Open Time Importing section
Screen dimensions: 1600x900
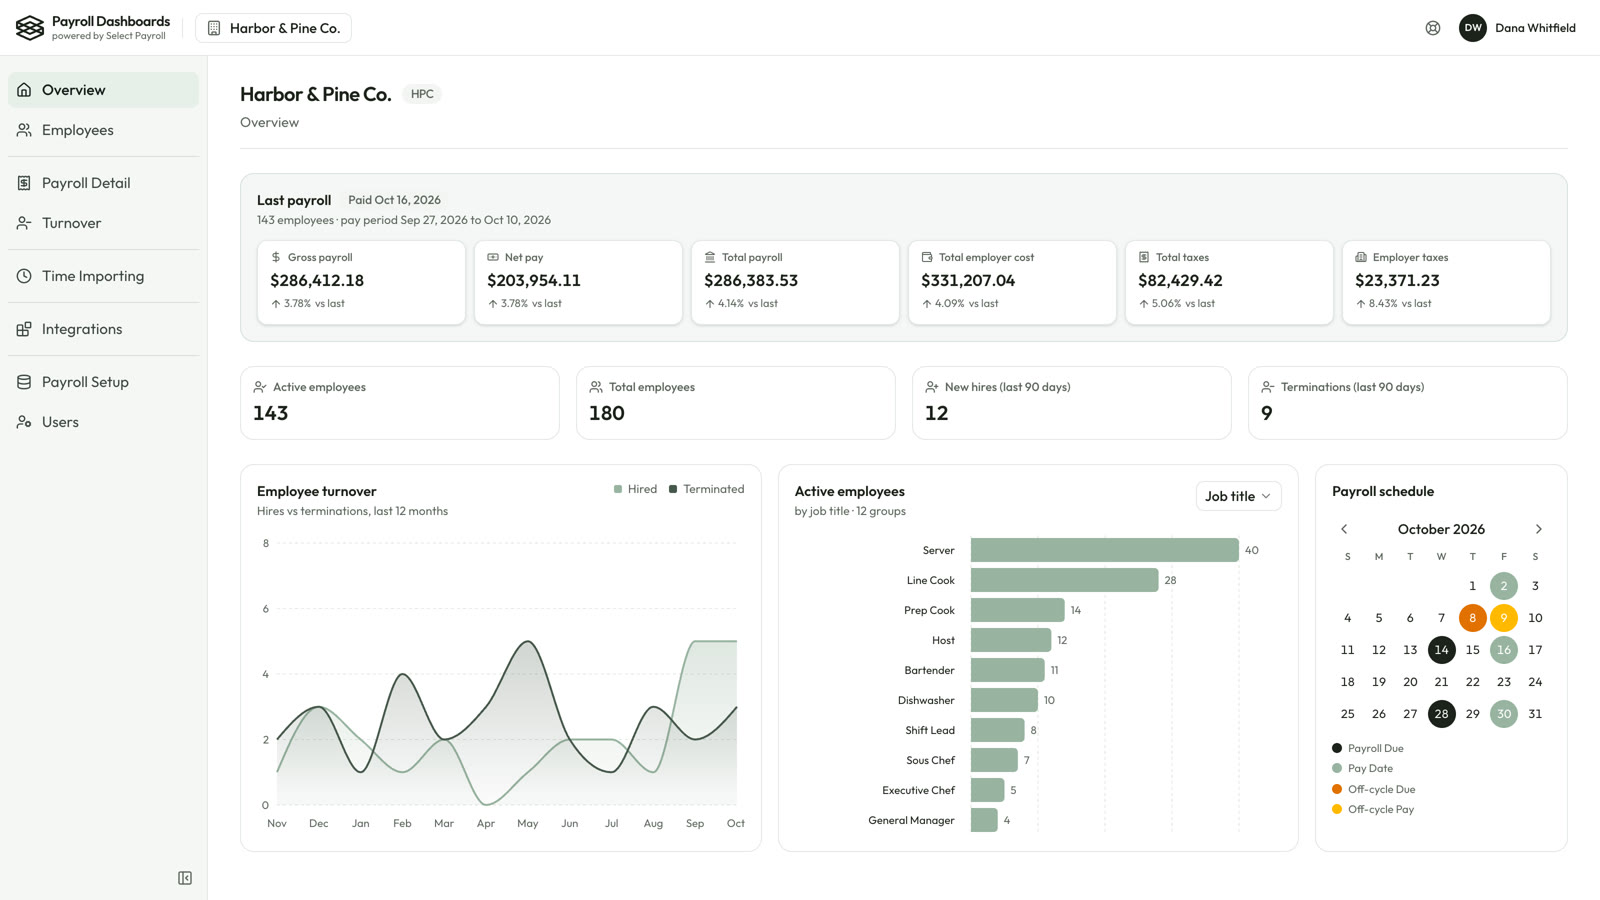point(103,276)
